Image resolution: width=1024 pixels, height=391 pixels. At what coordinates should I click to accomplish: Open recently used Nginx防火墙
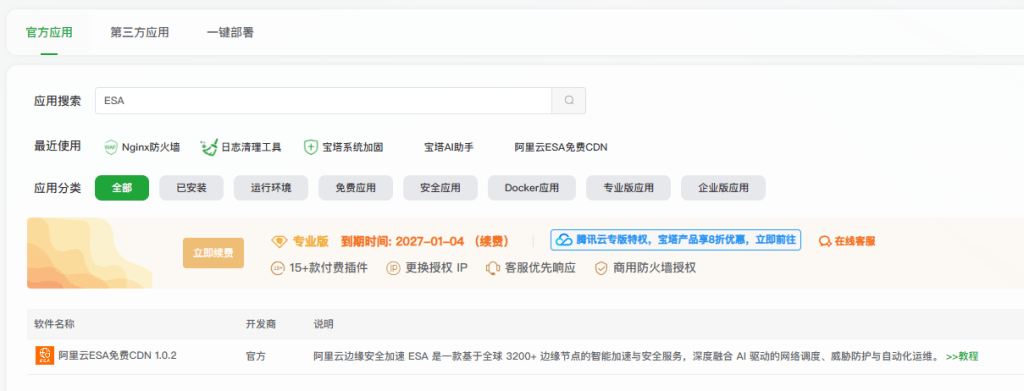151,148
